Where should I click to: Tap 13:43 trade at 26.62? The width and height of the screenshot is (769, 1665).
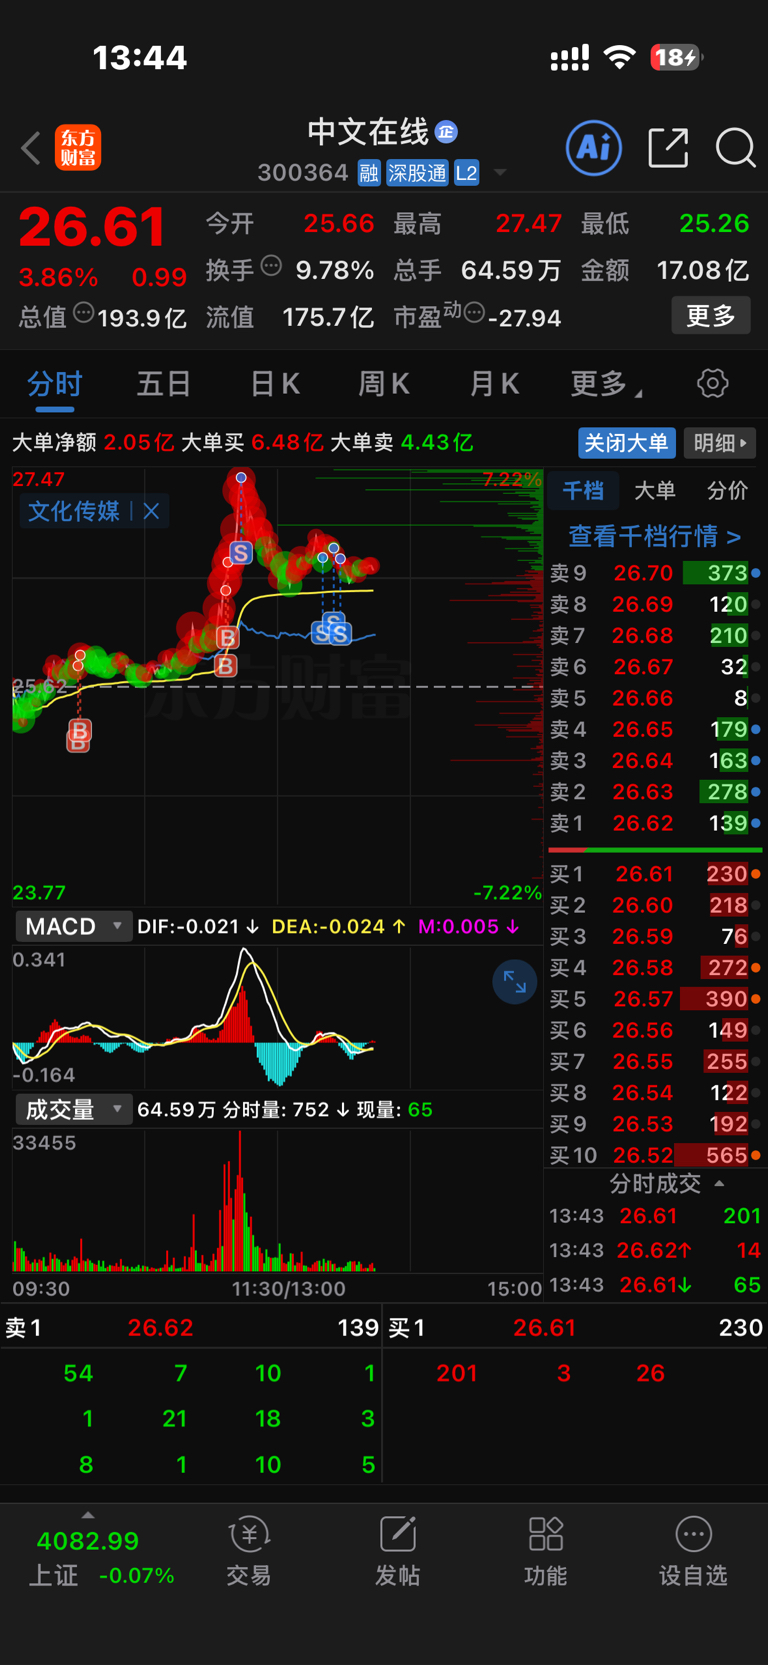point(655,1250)
